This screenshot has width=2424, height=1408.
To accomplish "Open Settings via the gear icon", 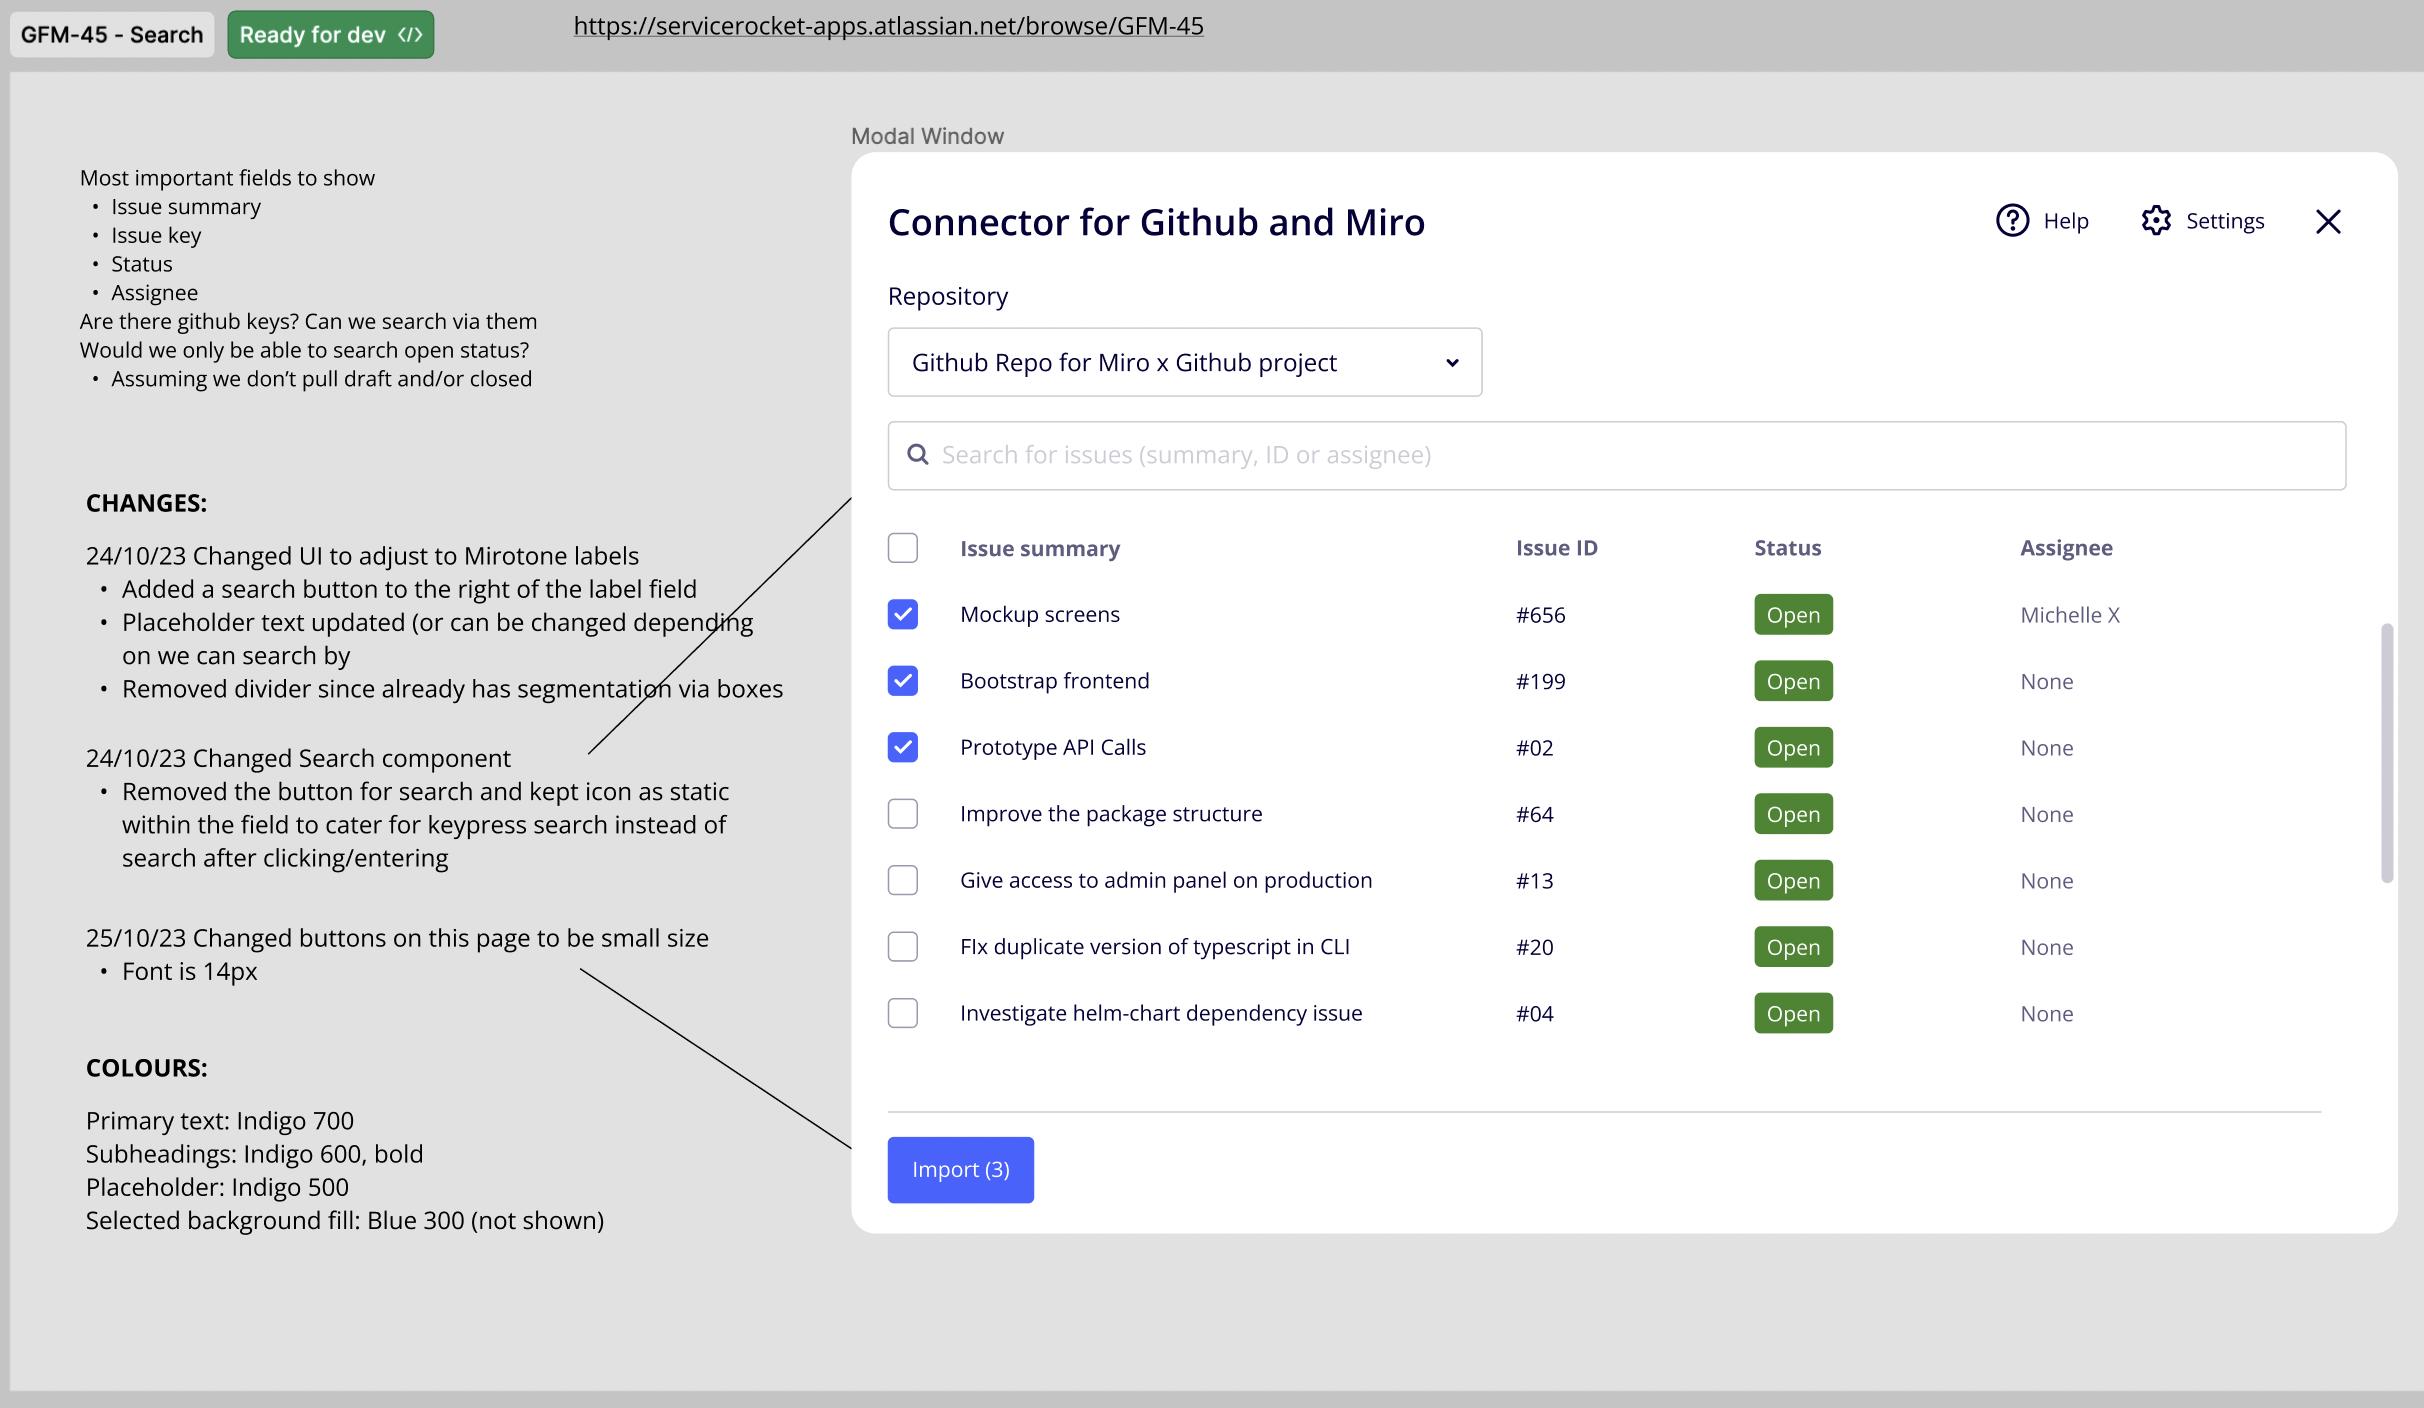I will pyautogui.click(x=2156, y=220).
